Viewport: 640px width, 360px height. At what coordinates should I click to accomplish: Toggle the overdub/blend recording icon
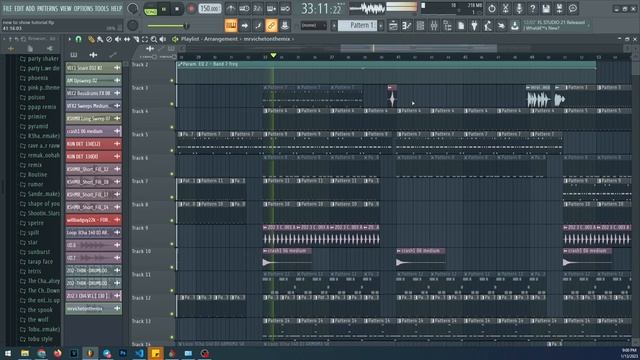[x=271, y=9]
